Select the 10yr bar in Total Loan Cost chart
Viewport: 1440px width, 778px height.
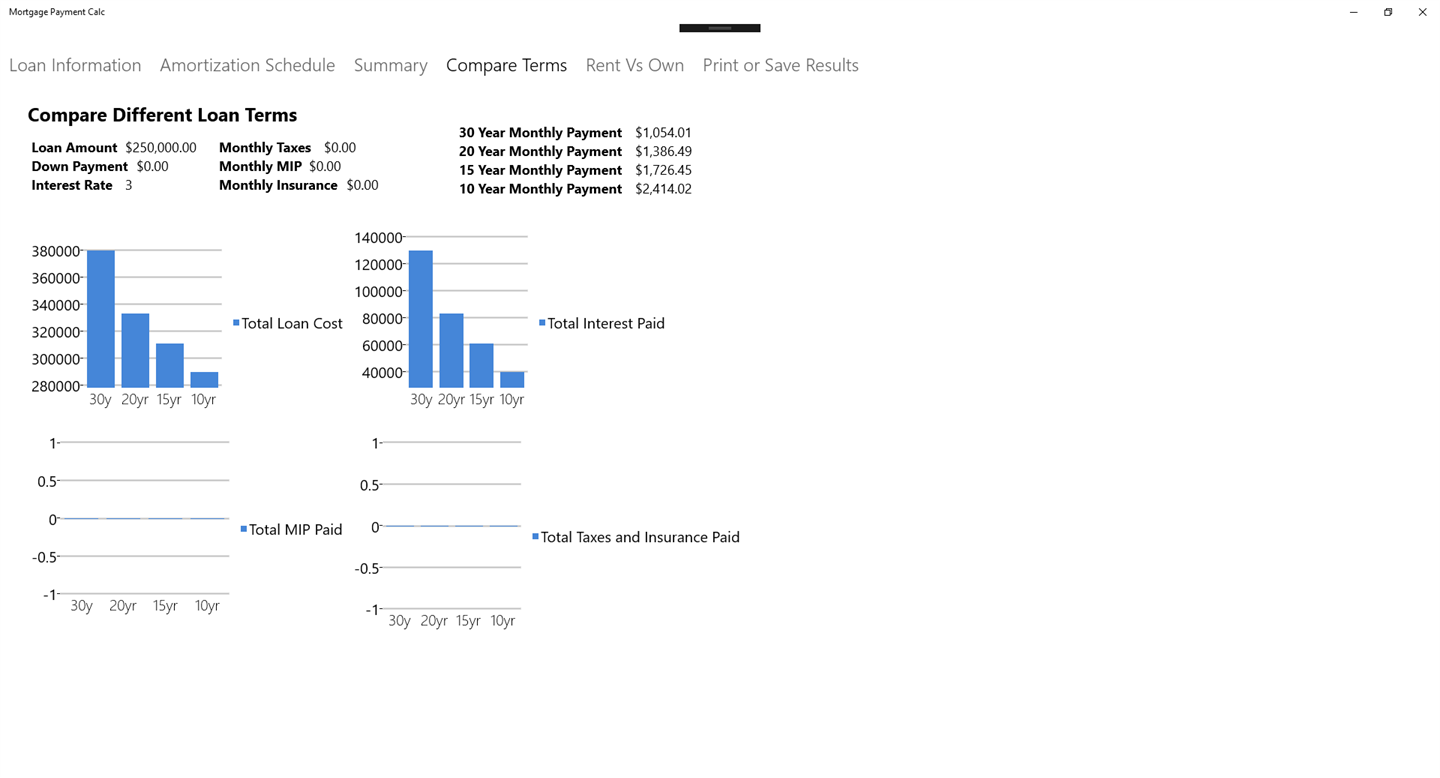point(204,380)
